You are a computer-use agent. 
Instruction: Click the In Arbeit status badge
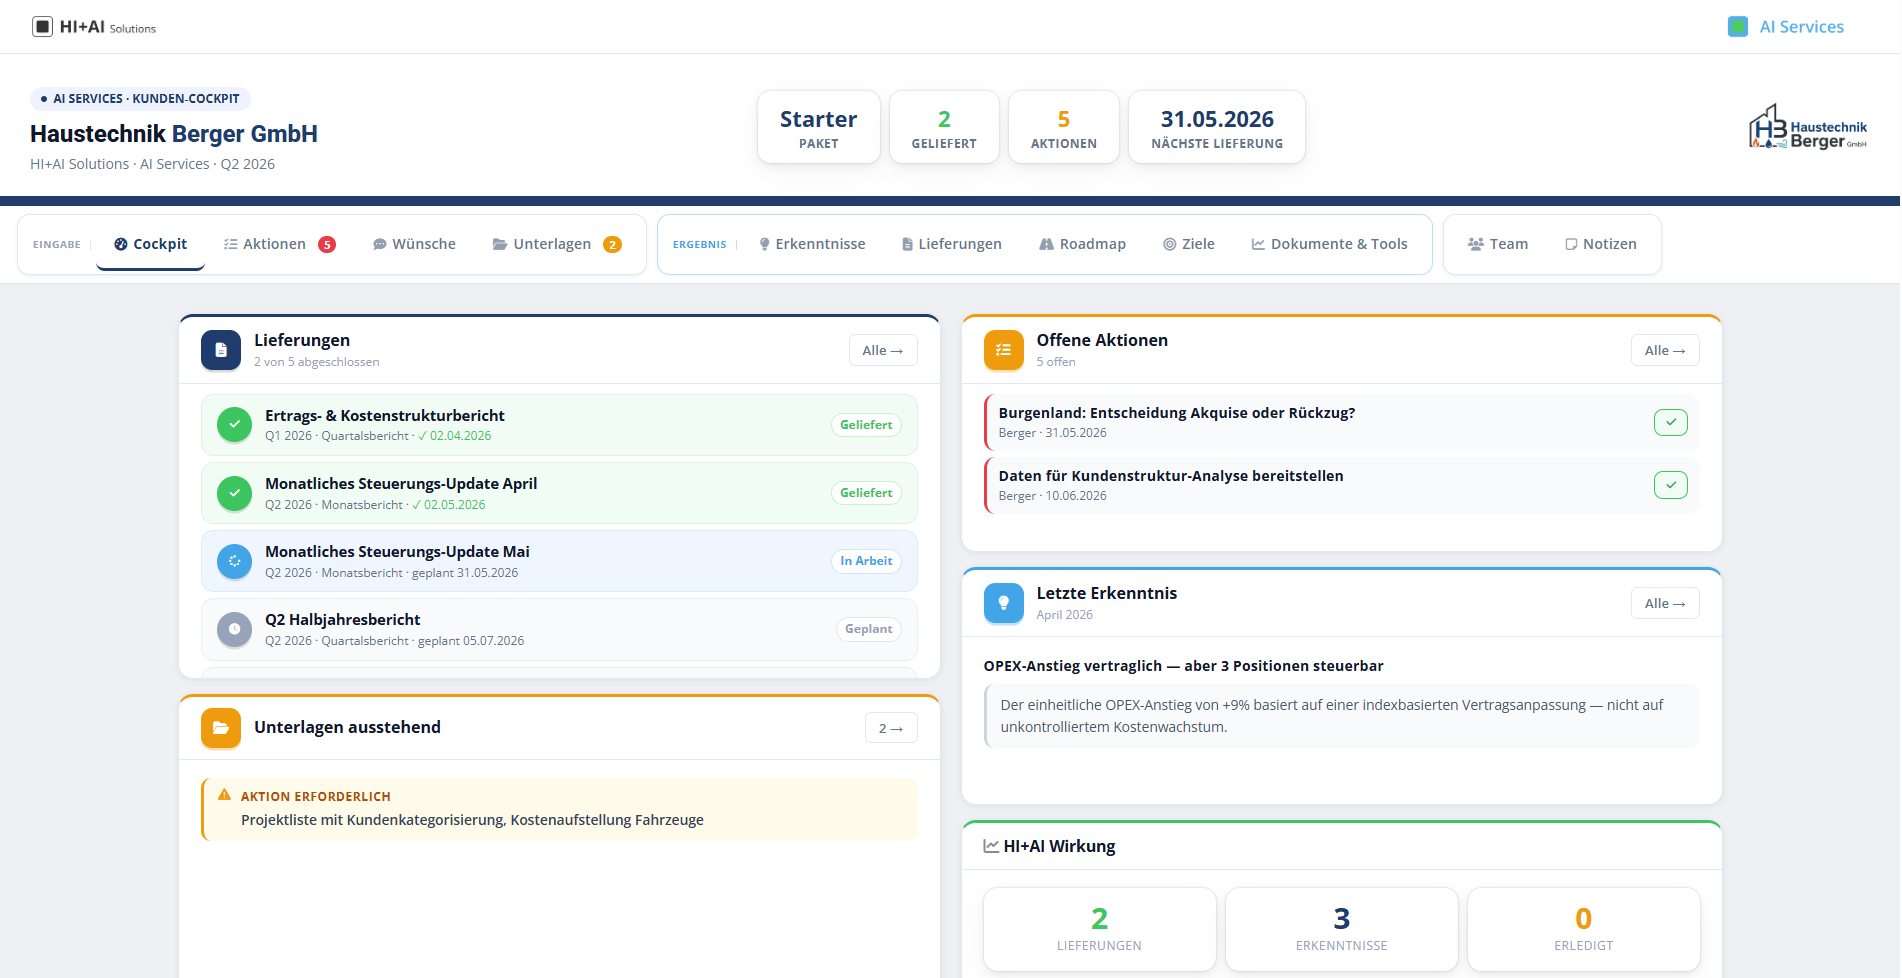click(866, 561)
